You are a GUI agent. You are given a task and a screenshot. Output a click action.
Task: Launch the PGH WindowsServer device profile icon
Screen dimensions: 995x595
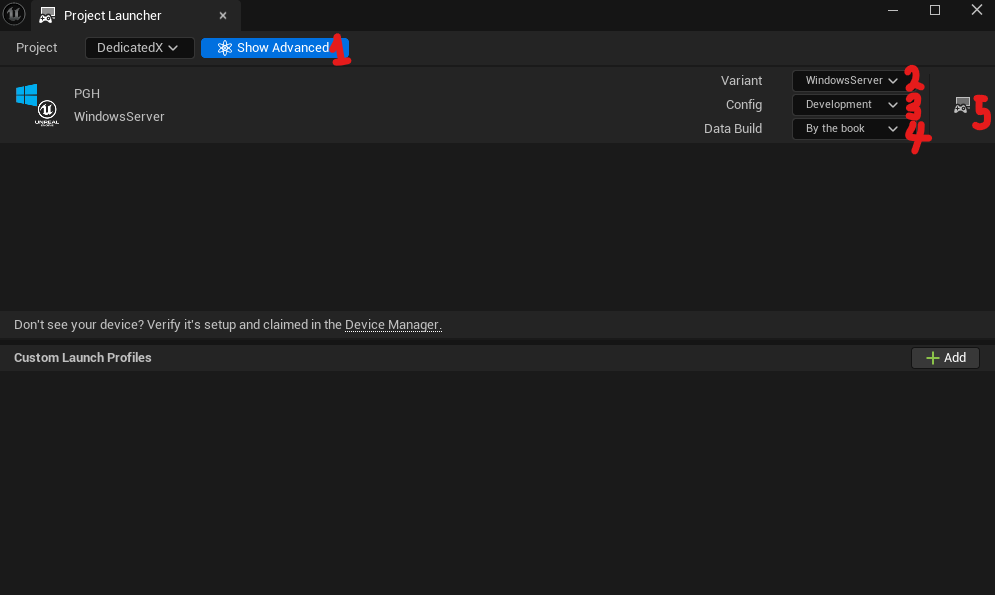pos(962,105)
